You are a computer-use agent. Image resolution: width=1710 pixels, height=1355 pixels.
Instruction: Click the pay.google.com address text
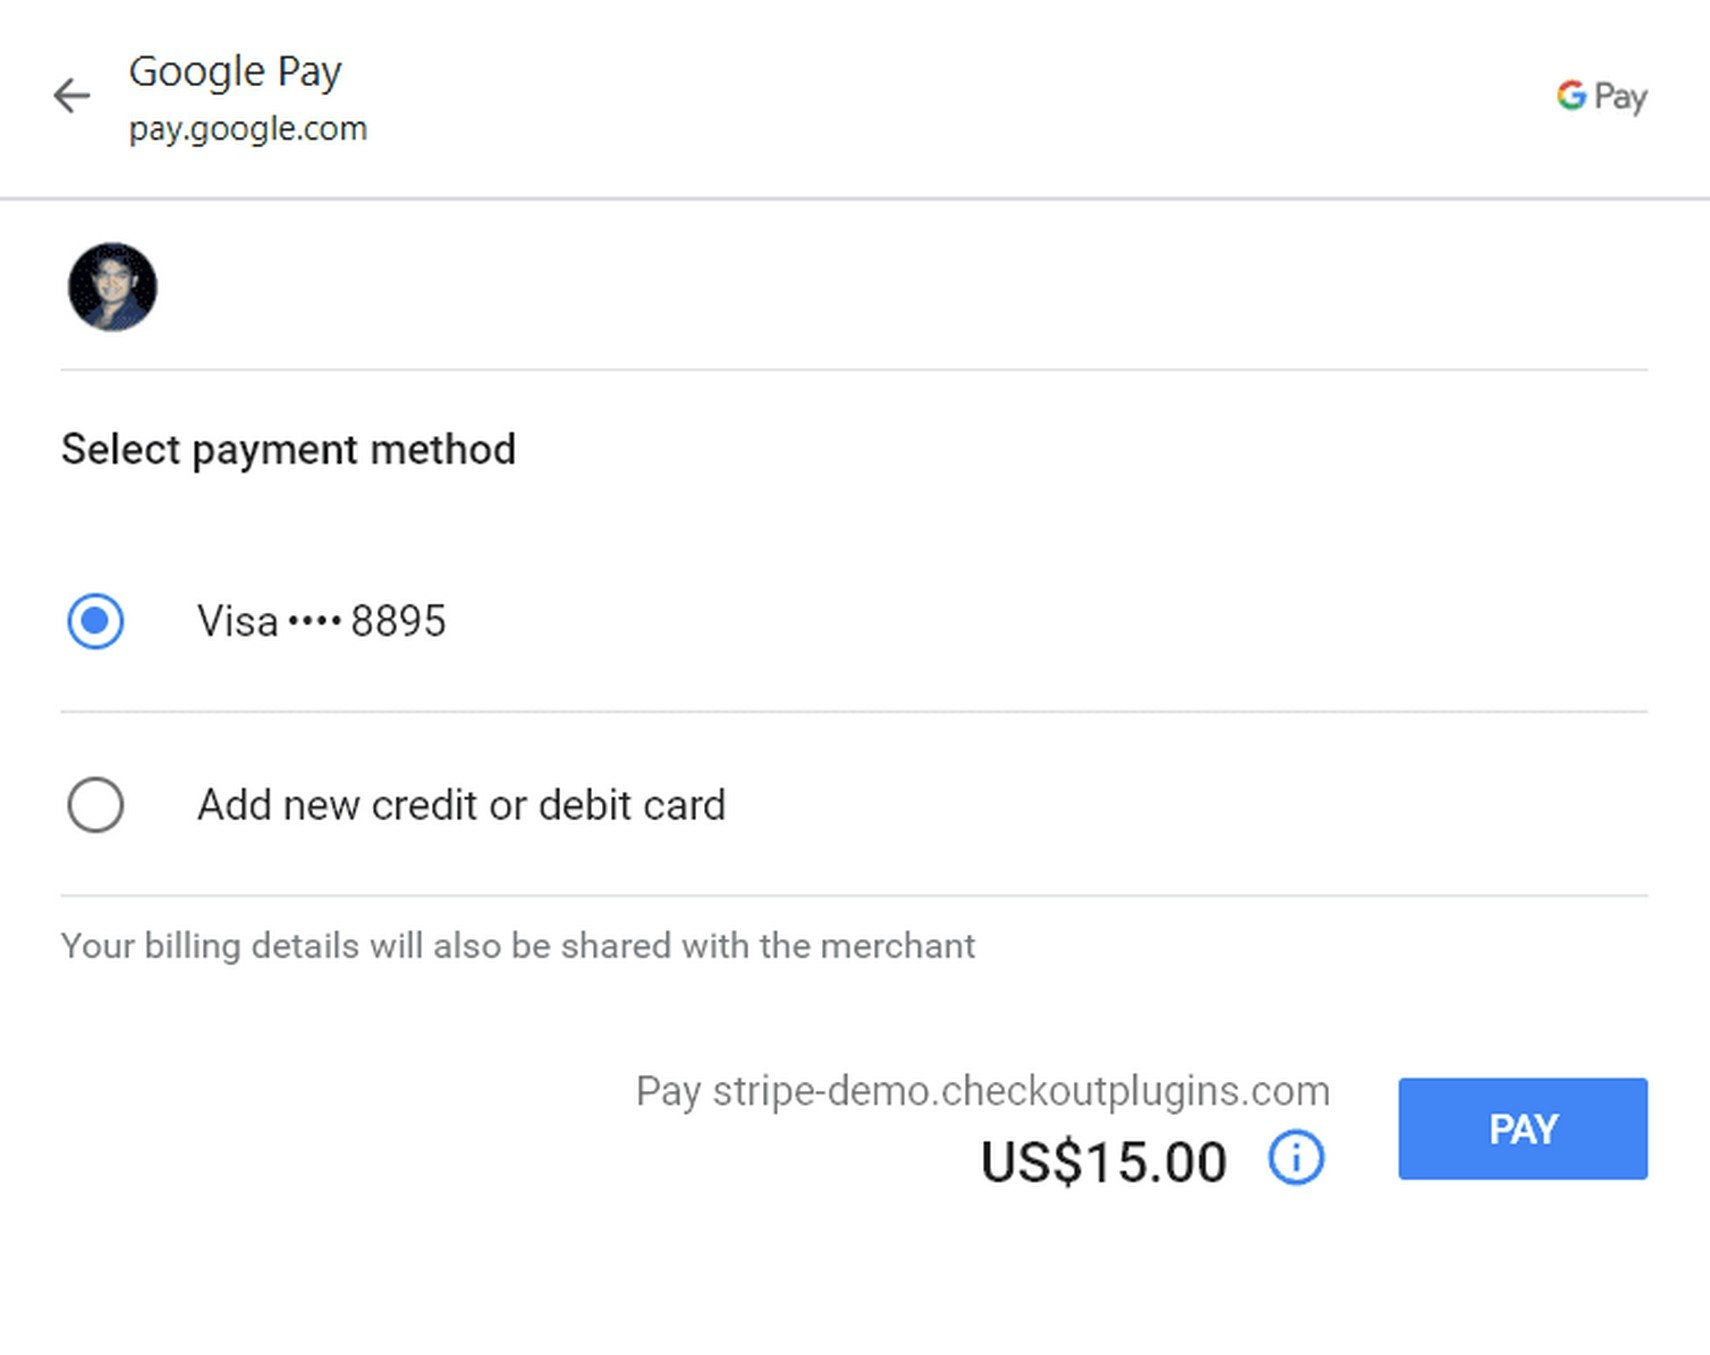tap(248, 129)
